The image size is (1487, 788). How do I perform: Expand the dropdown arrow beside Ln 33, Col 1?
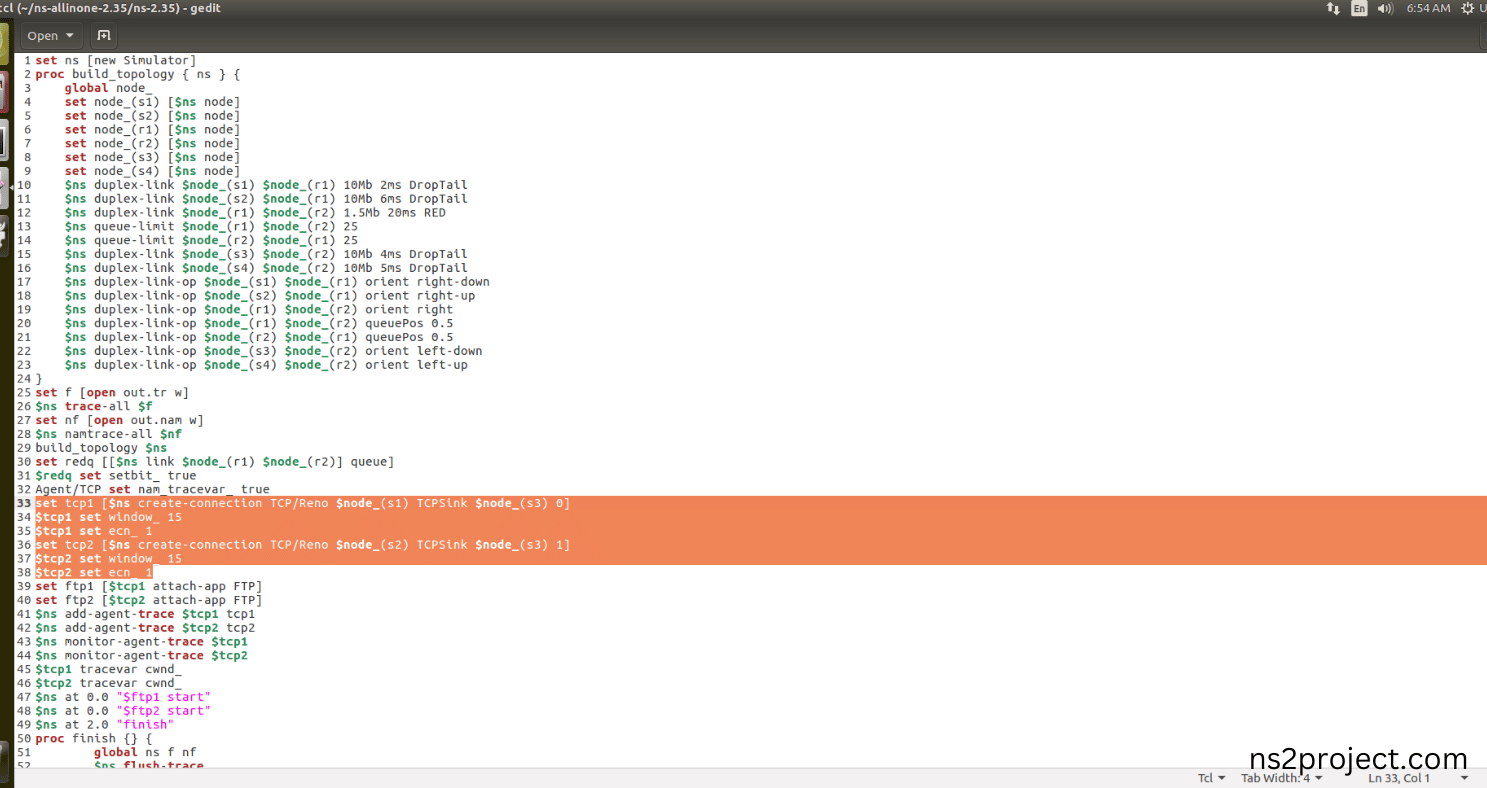point(1464,778)
